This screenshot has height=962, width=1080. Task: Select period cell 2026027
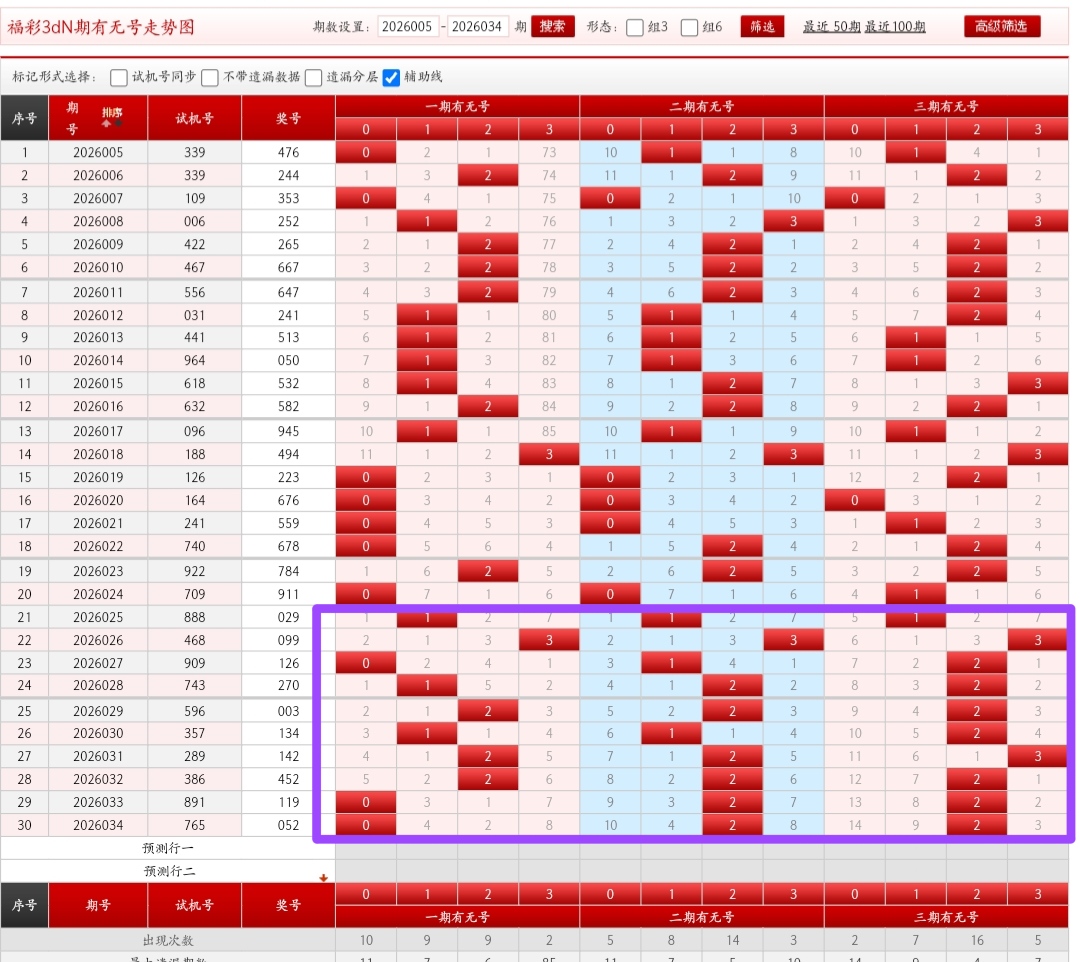click(98, 663)
